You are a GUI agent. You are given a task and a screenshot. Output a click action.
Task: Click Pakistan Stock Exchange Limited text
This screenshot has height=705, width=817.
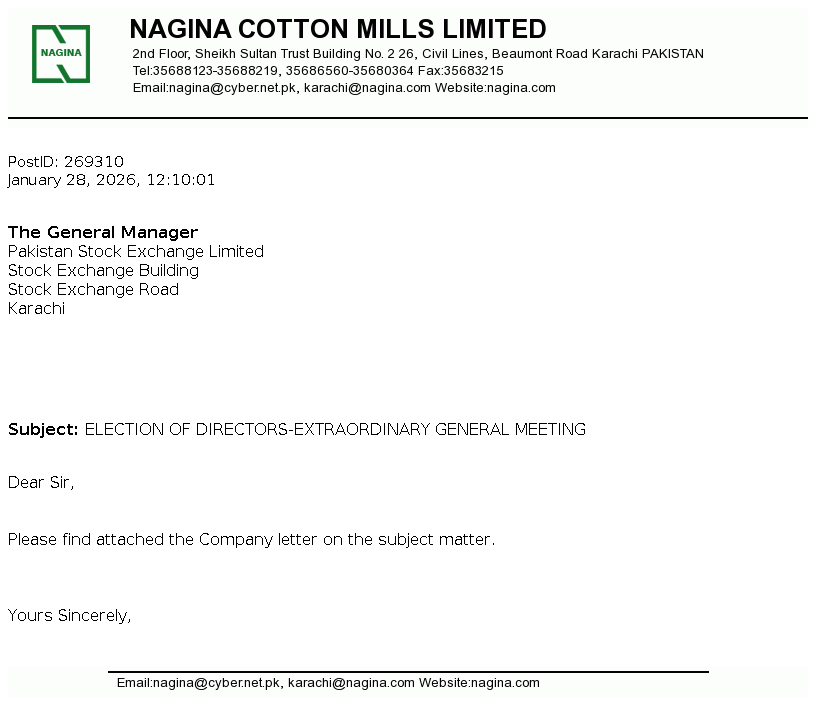click(x=136, y=252)
